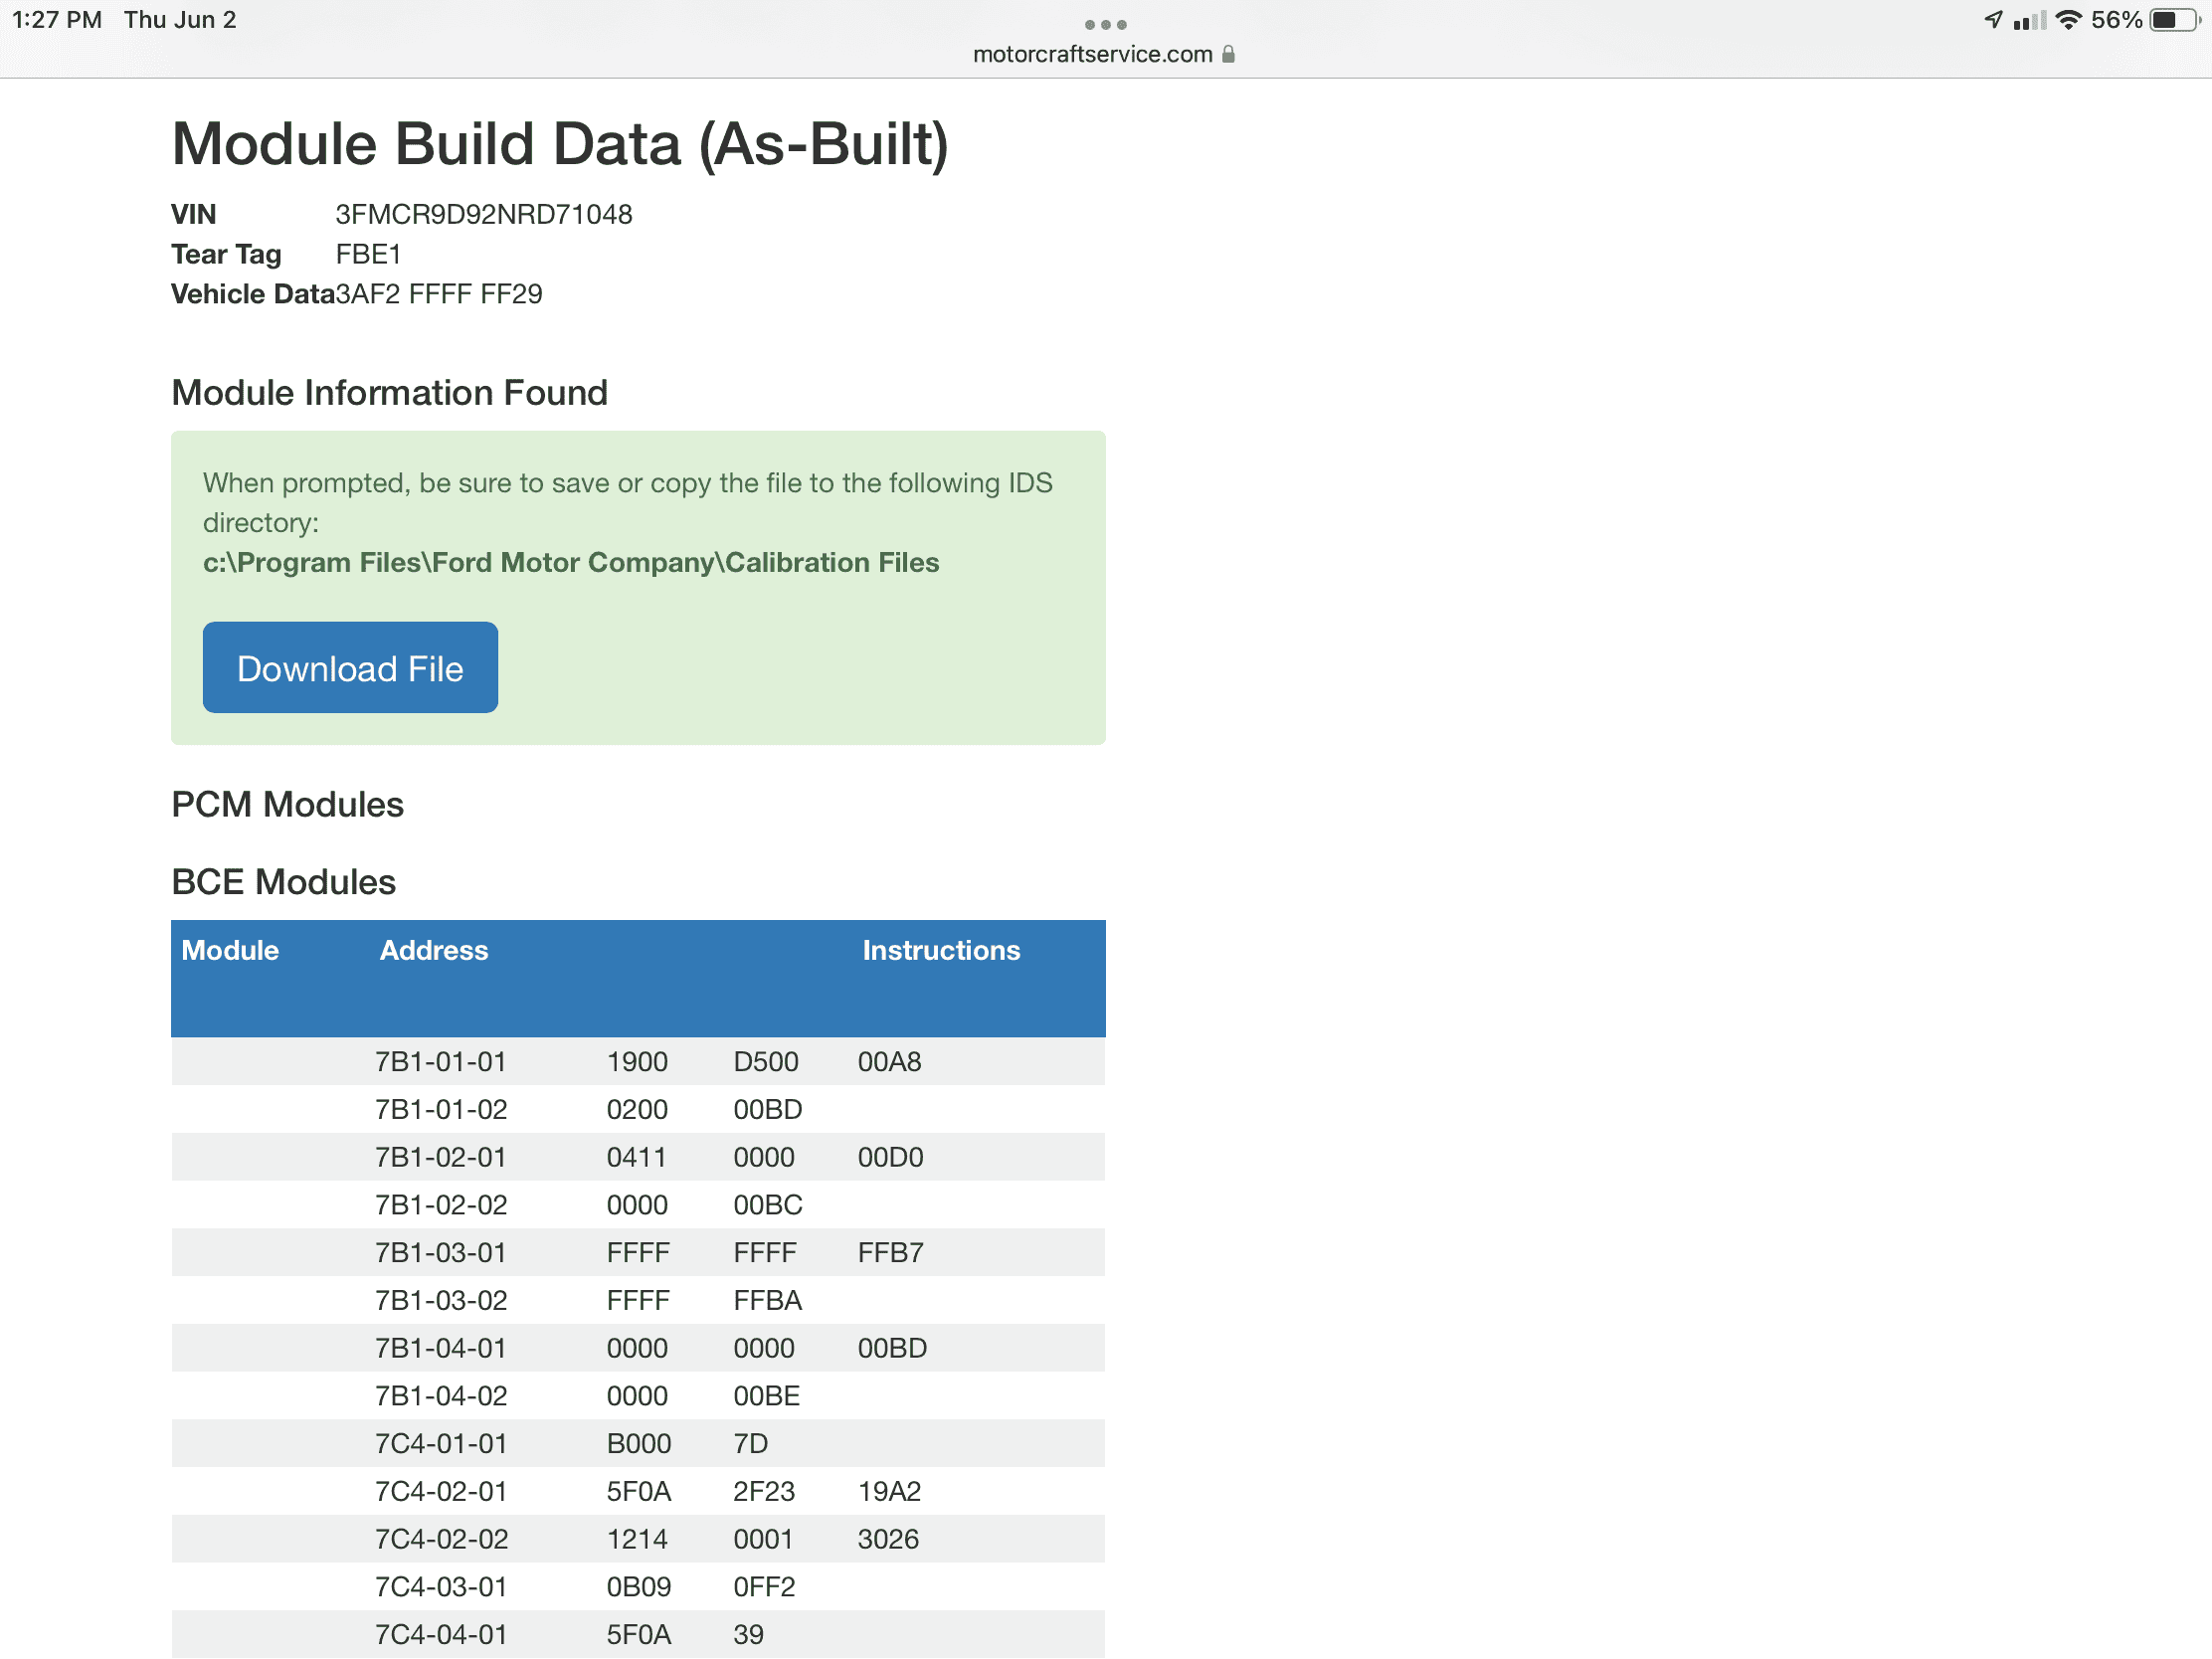The width and height of the screenshot is (2212, 1659).
Task: Click the BCE Modules heading
Action: (283, 882)
